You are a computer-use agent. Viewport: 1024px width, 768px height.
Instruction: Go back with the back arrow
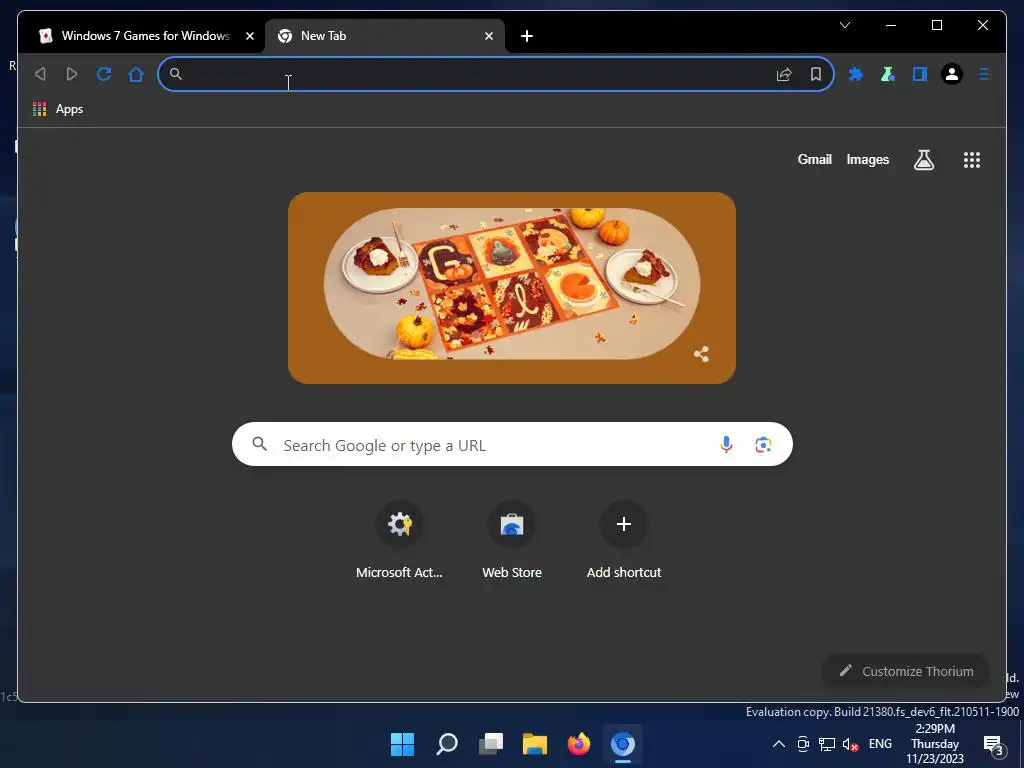coord(40,74)
